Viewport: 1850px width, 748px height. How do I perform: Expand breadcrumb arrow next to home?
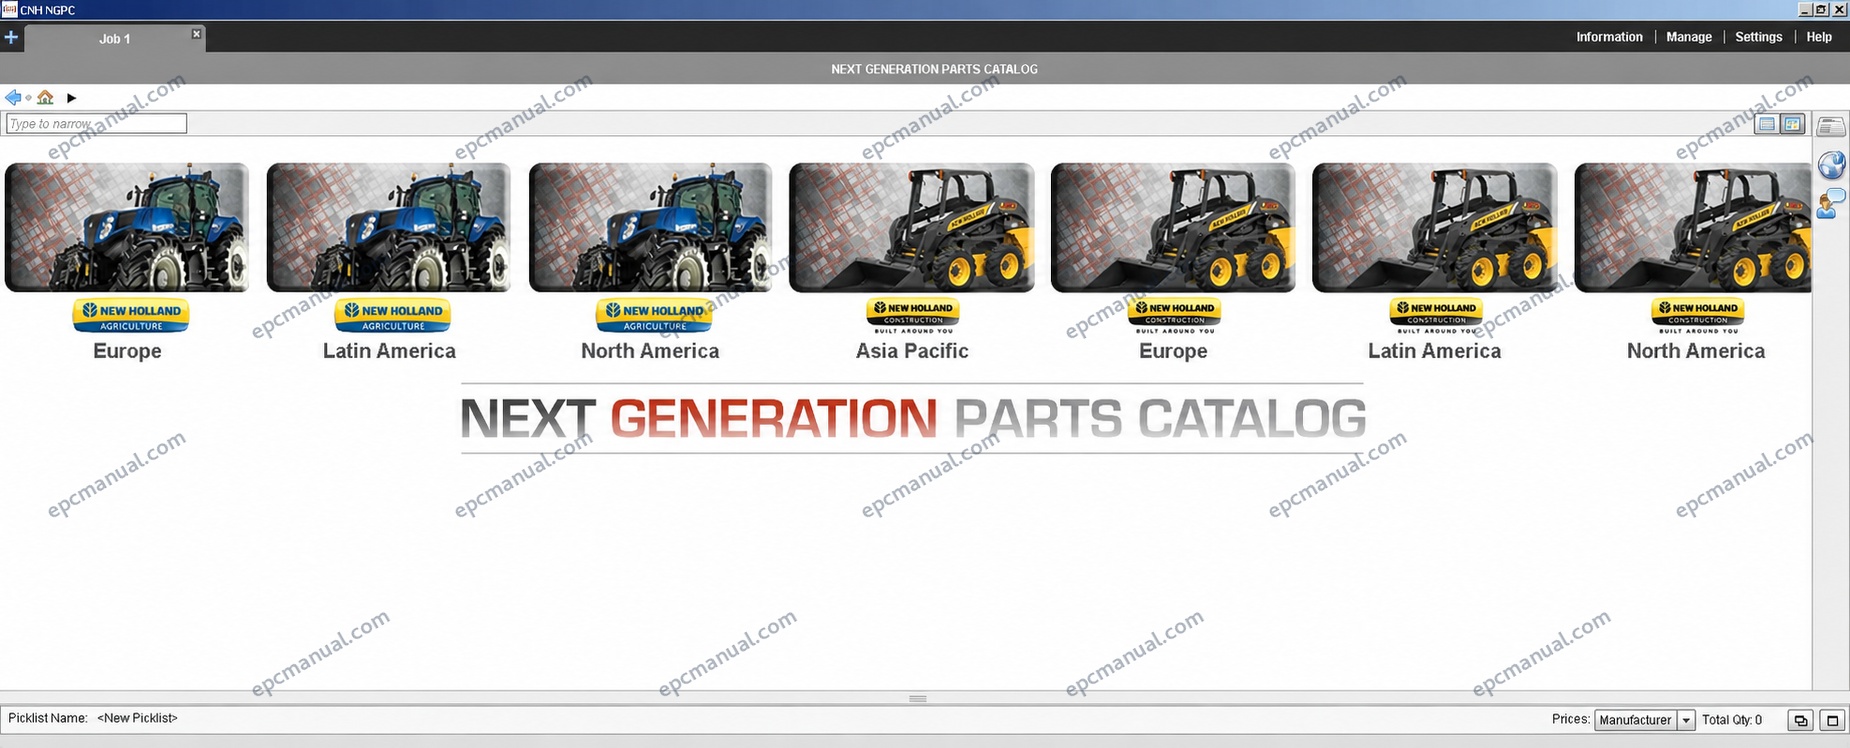click(x=71, y=98)
